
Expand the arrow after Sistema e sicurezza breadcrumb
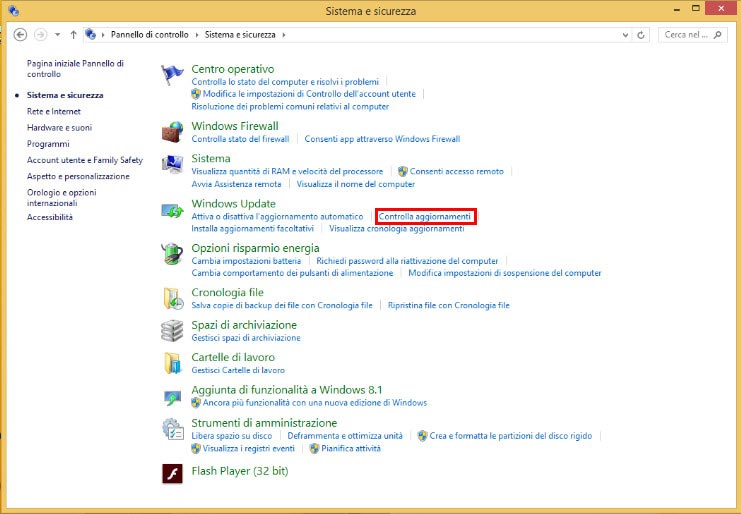[284, 35]
